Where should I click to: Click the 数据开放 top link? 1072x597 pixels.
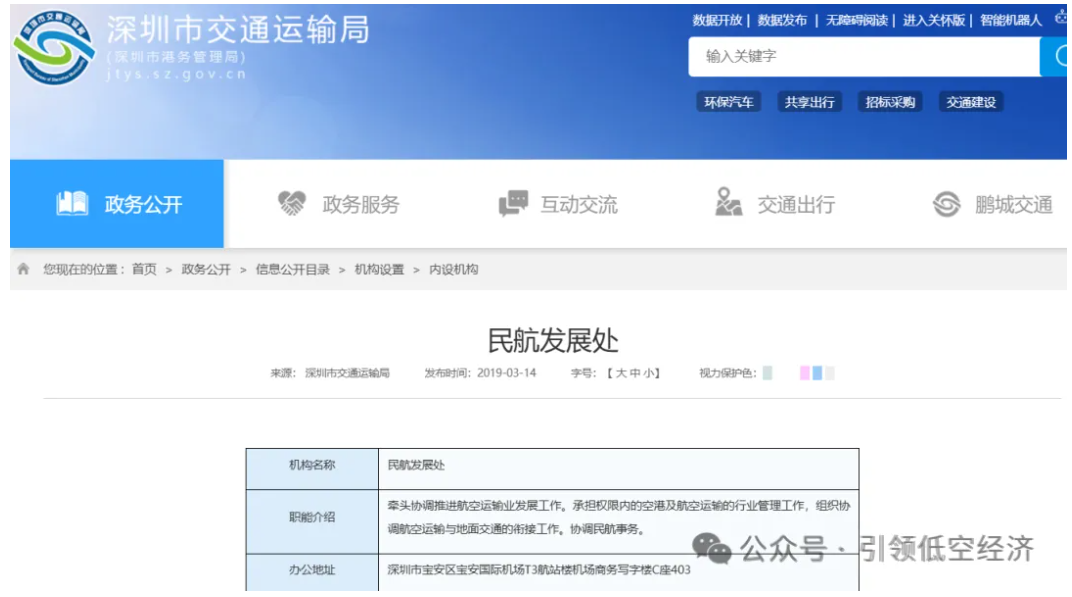click(717, 20)
